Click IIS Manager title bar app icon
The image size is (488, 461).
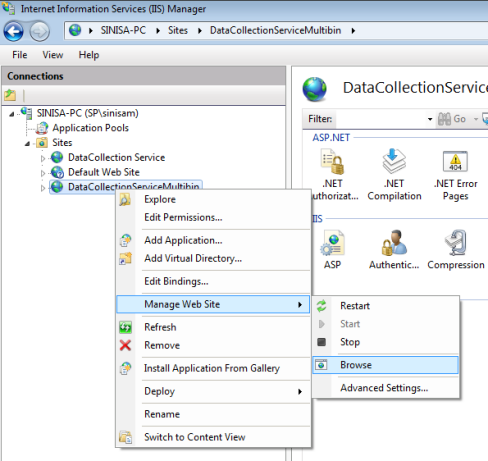coord(8,8)
